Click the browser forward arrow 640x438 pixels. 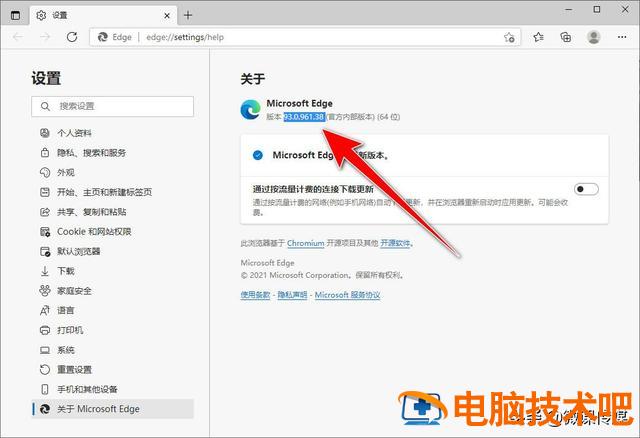click(x=45, y=37)
